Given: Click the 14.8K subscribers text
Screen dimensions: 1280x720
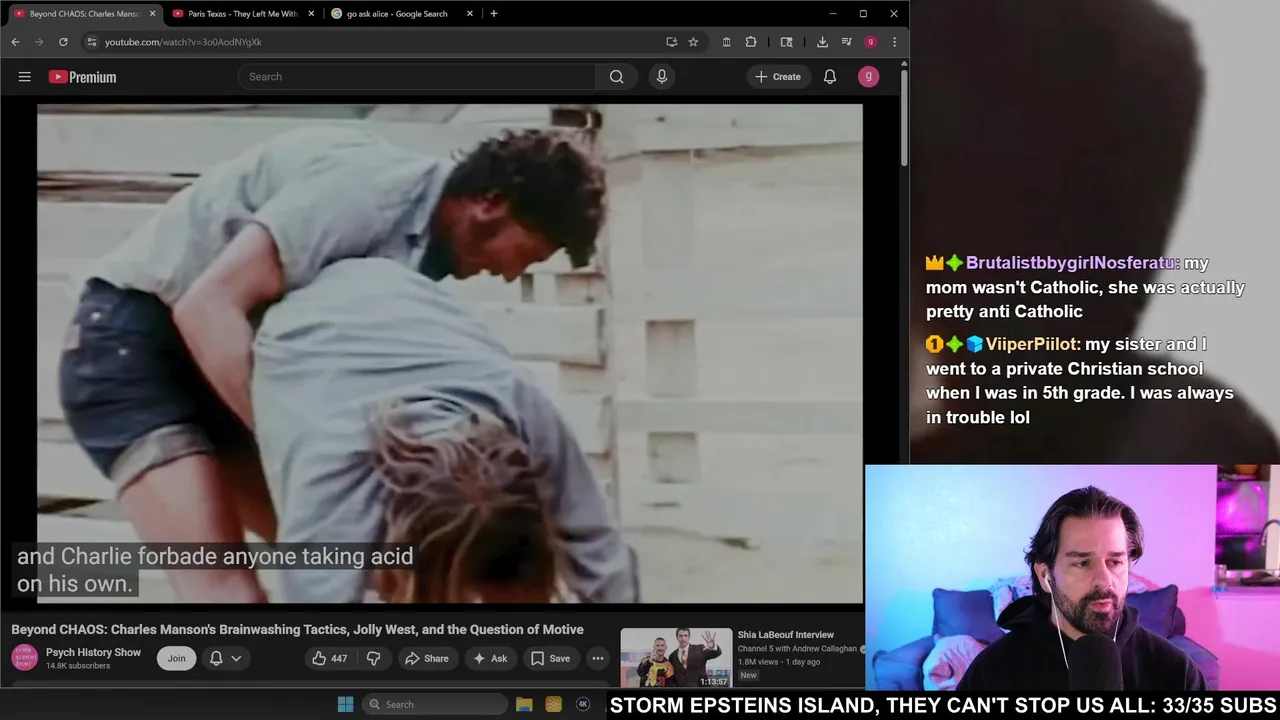Looking at the screenshot, I should 77,666.
